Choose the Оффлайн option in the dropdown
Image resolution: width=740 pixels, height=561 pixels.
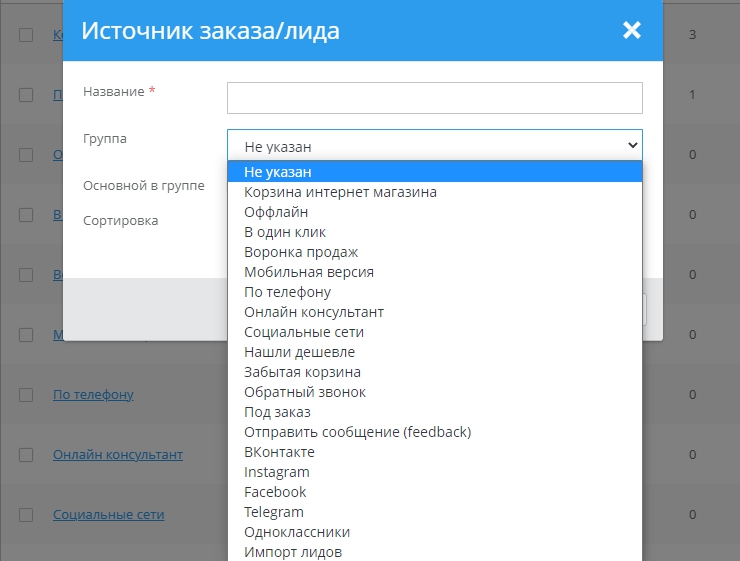click(x=276, y=212)
